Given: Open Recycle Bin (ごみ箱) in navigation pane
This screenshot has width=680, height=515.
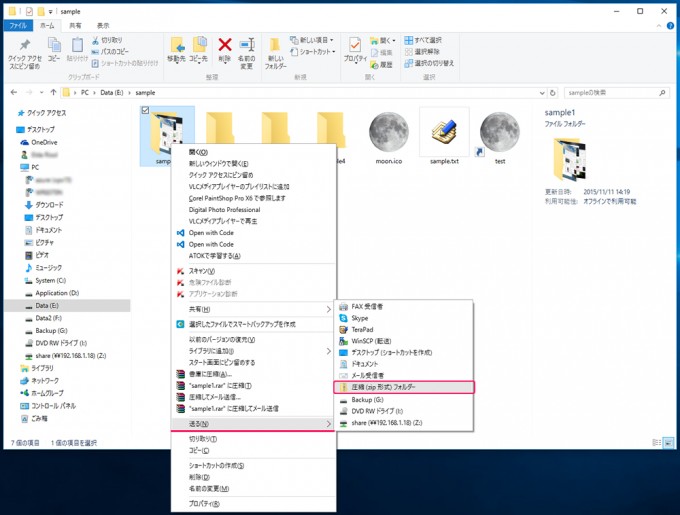Looking at the screenshot, I should click(x=34, y=419).
